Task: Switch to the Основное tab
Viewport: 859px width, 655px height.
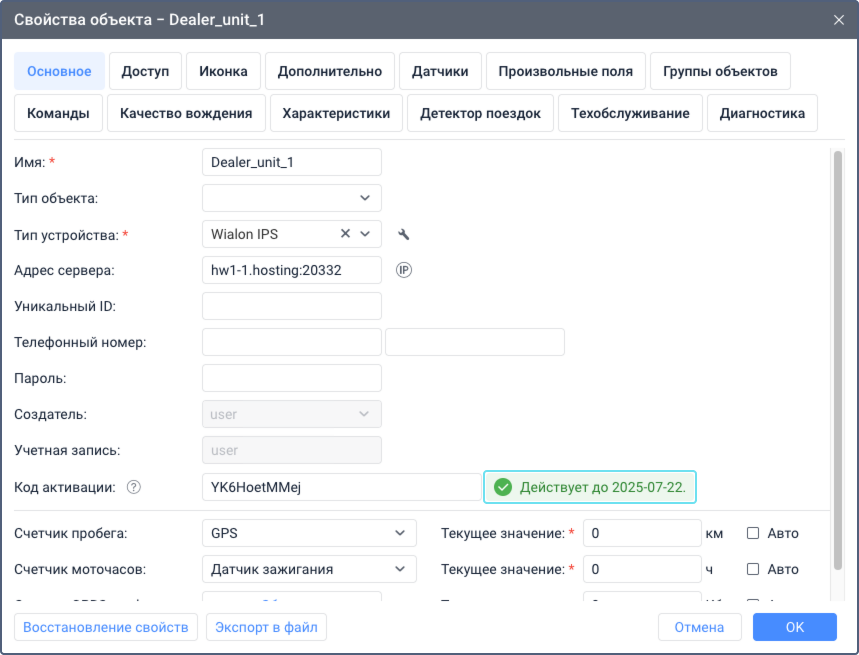Action: [59, 71]
